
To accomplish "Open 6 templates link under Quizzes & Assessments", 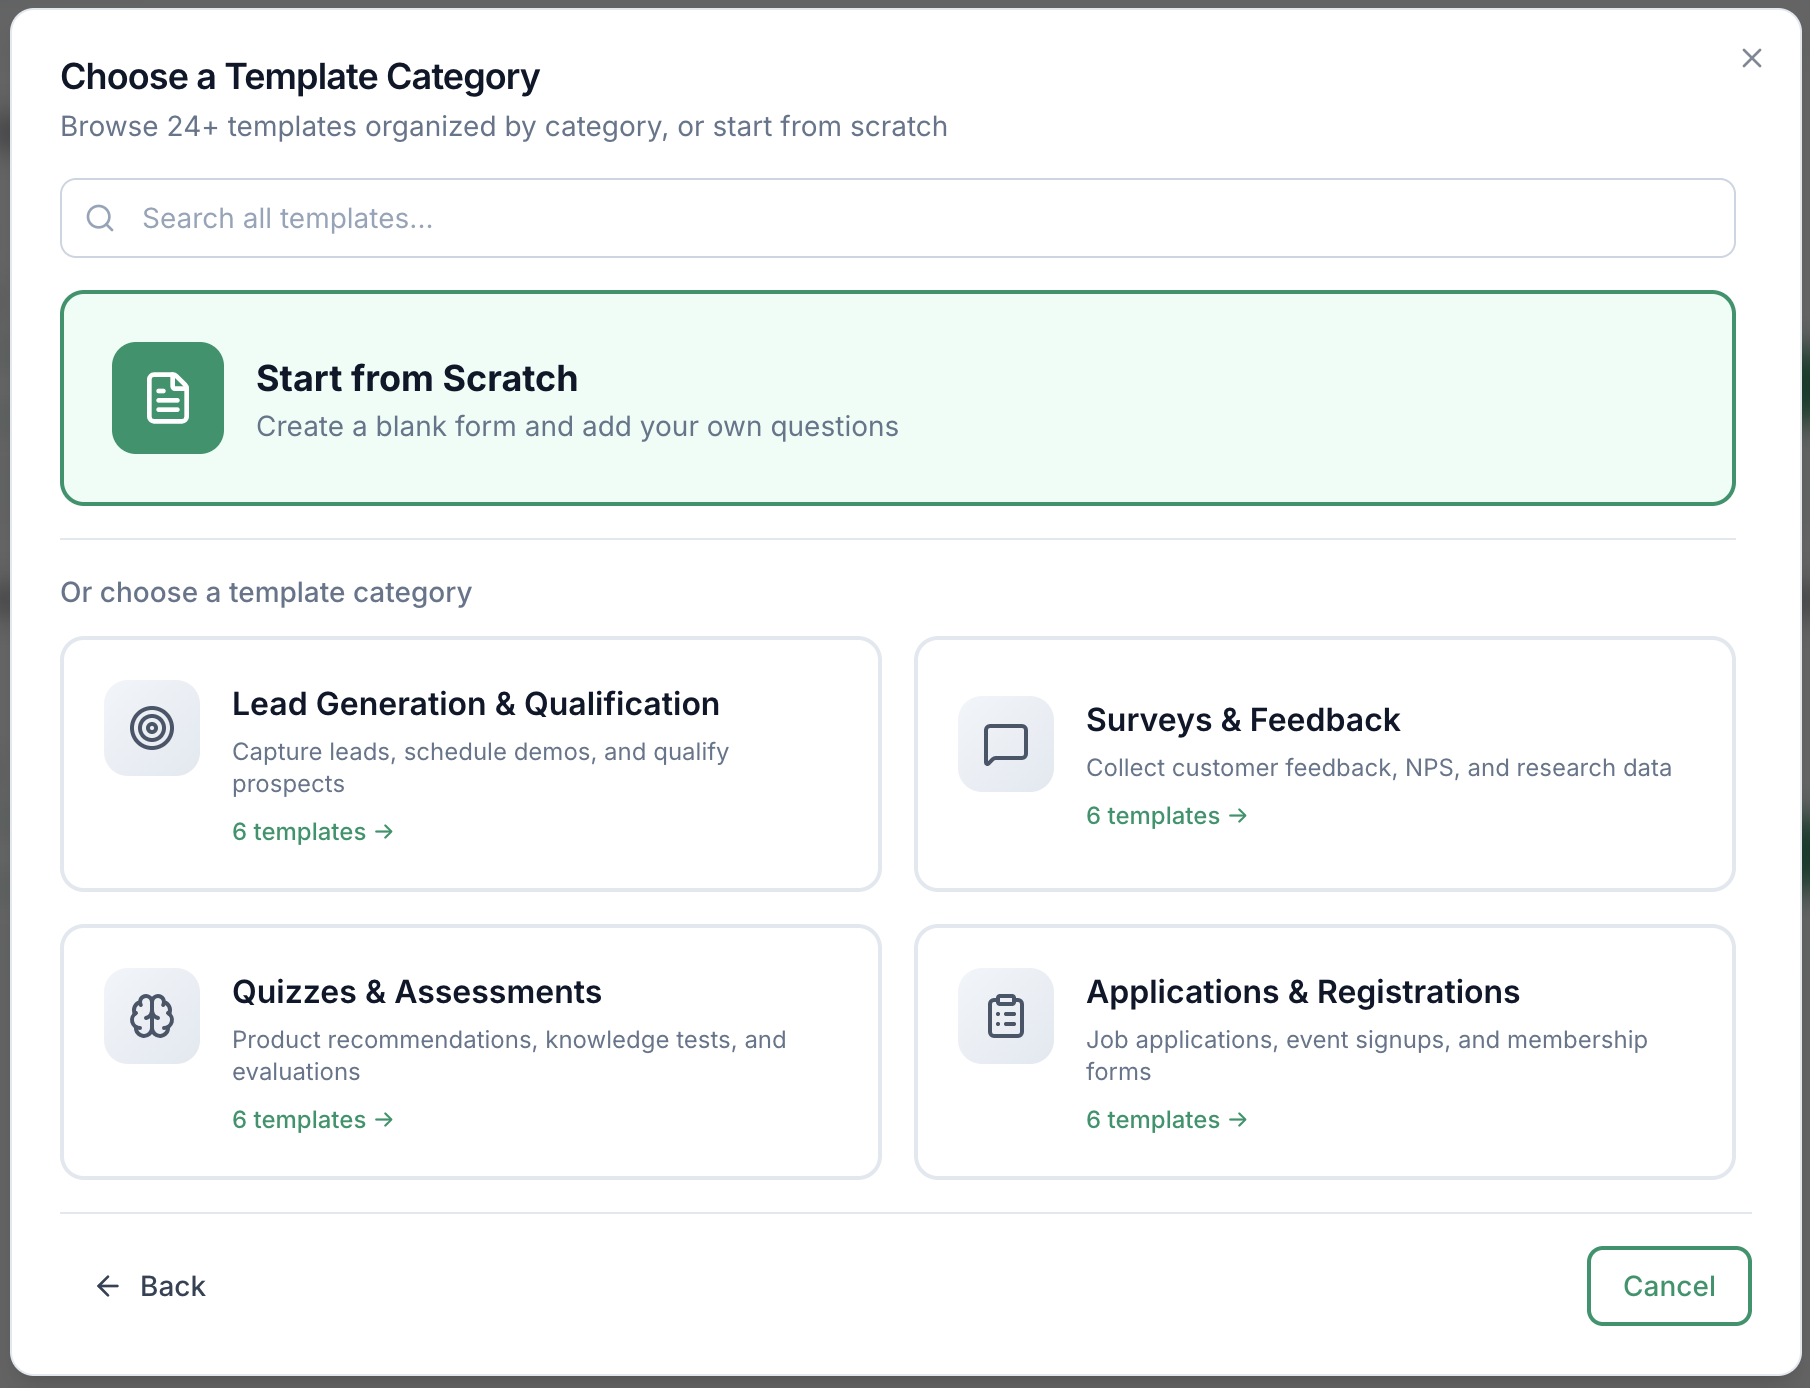I will point(313,1120).
